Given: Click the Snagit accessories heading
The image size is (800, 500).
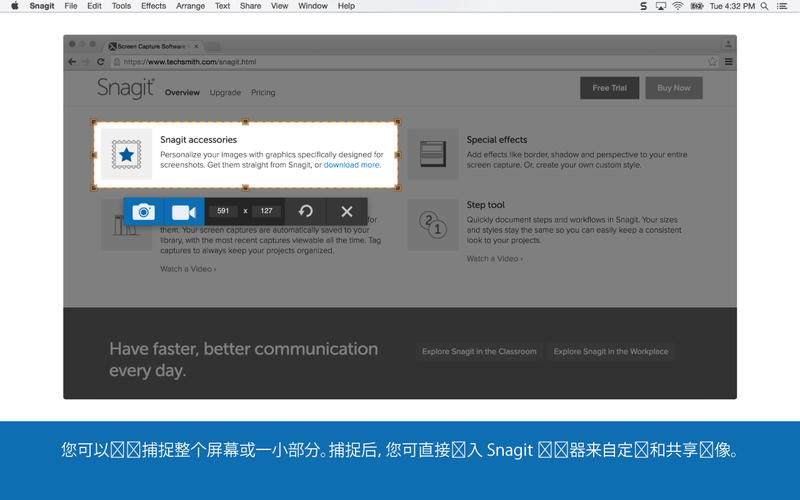Looking at the screenshot, I should [x=198, y=139].
